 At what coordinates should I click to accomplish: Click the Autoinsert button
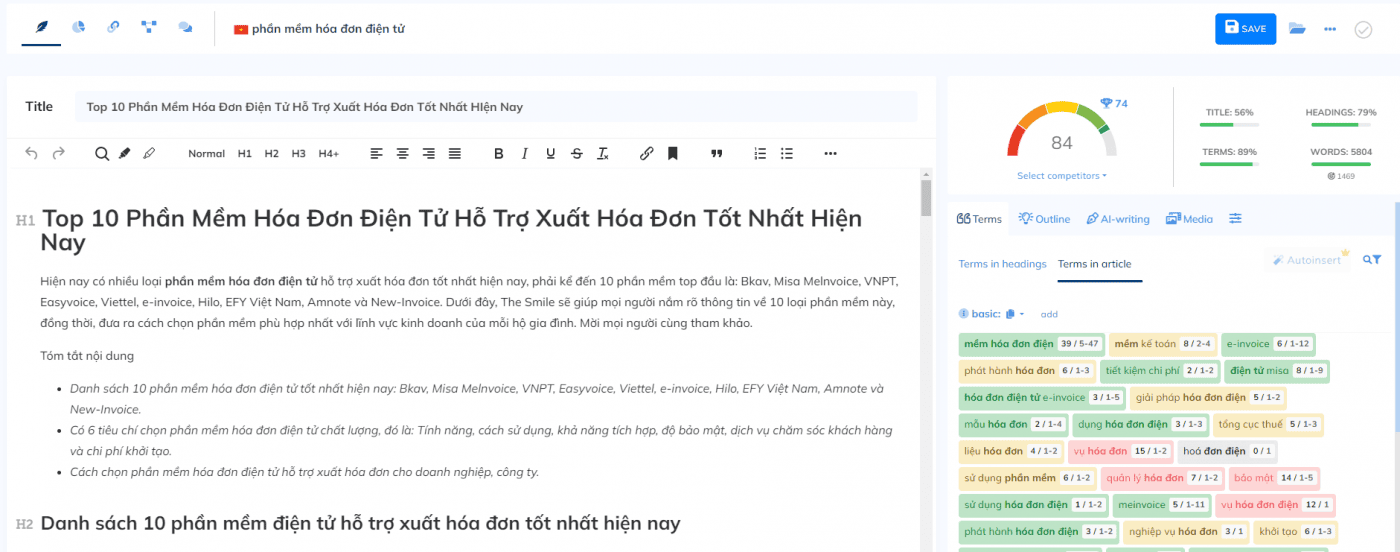click(1306, 260)
